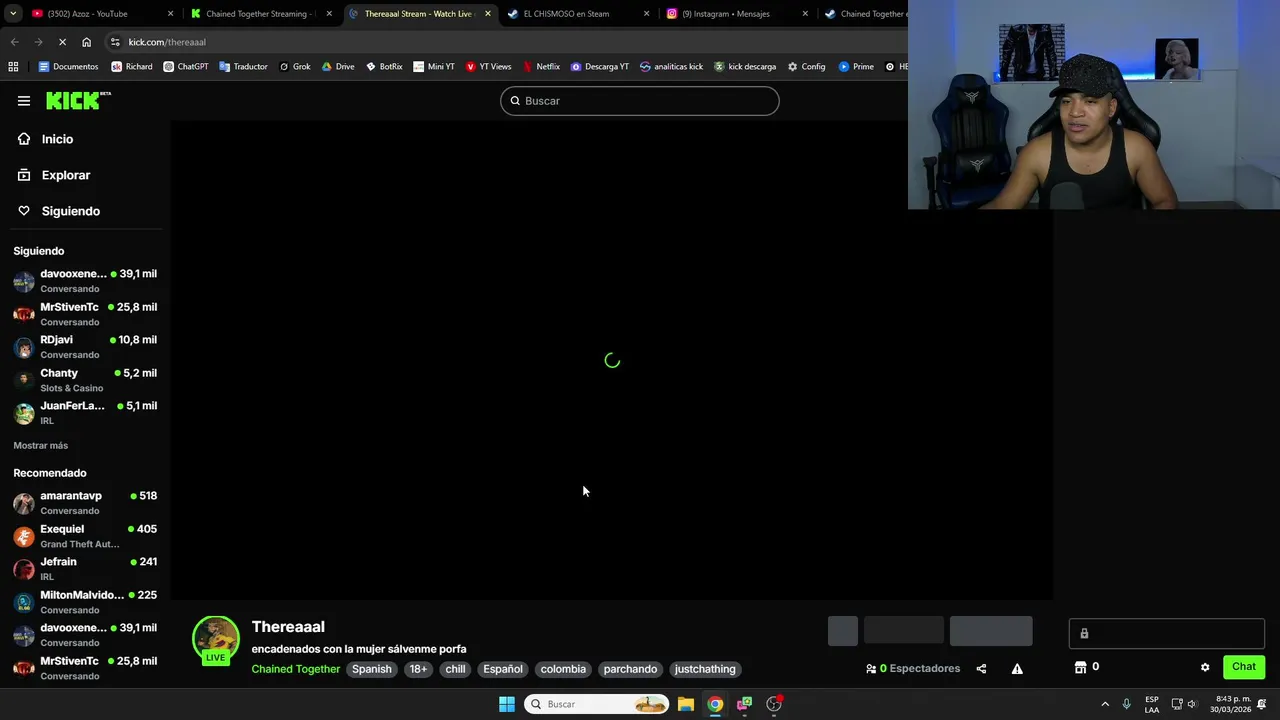The height and width of the screenshot is (720, 1280).
Task: Click the Thereaaal channel name
Action: [288, 627]
